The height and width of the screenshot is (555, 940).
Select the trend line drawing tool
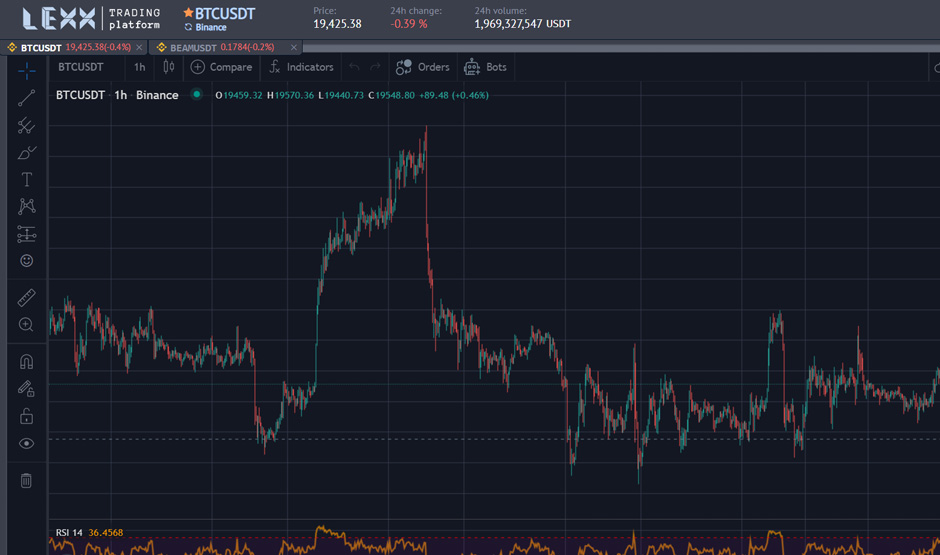tap(26, 98)
